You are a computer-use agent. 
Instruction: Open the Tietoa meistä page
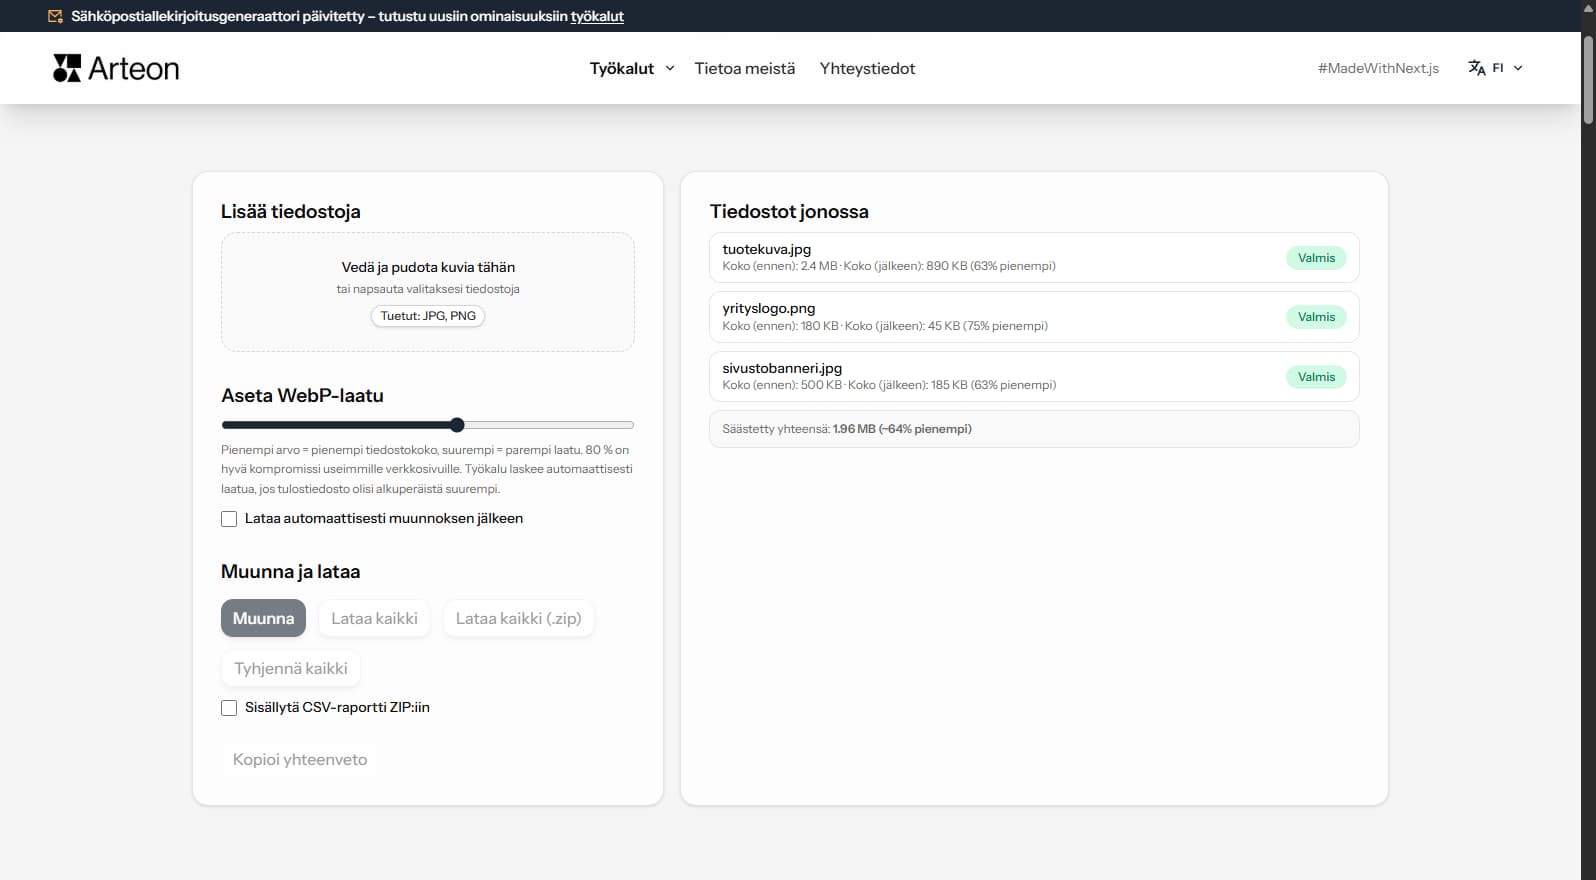coord(744,68)
